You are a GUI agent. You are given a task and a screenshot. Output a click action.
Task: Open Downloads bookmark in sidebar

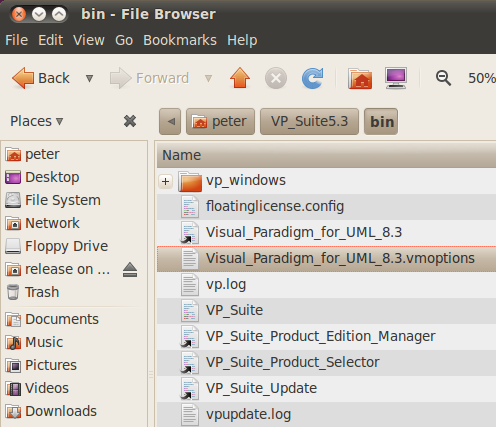51,411
